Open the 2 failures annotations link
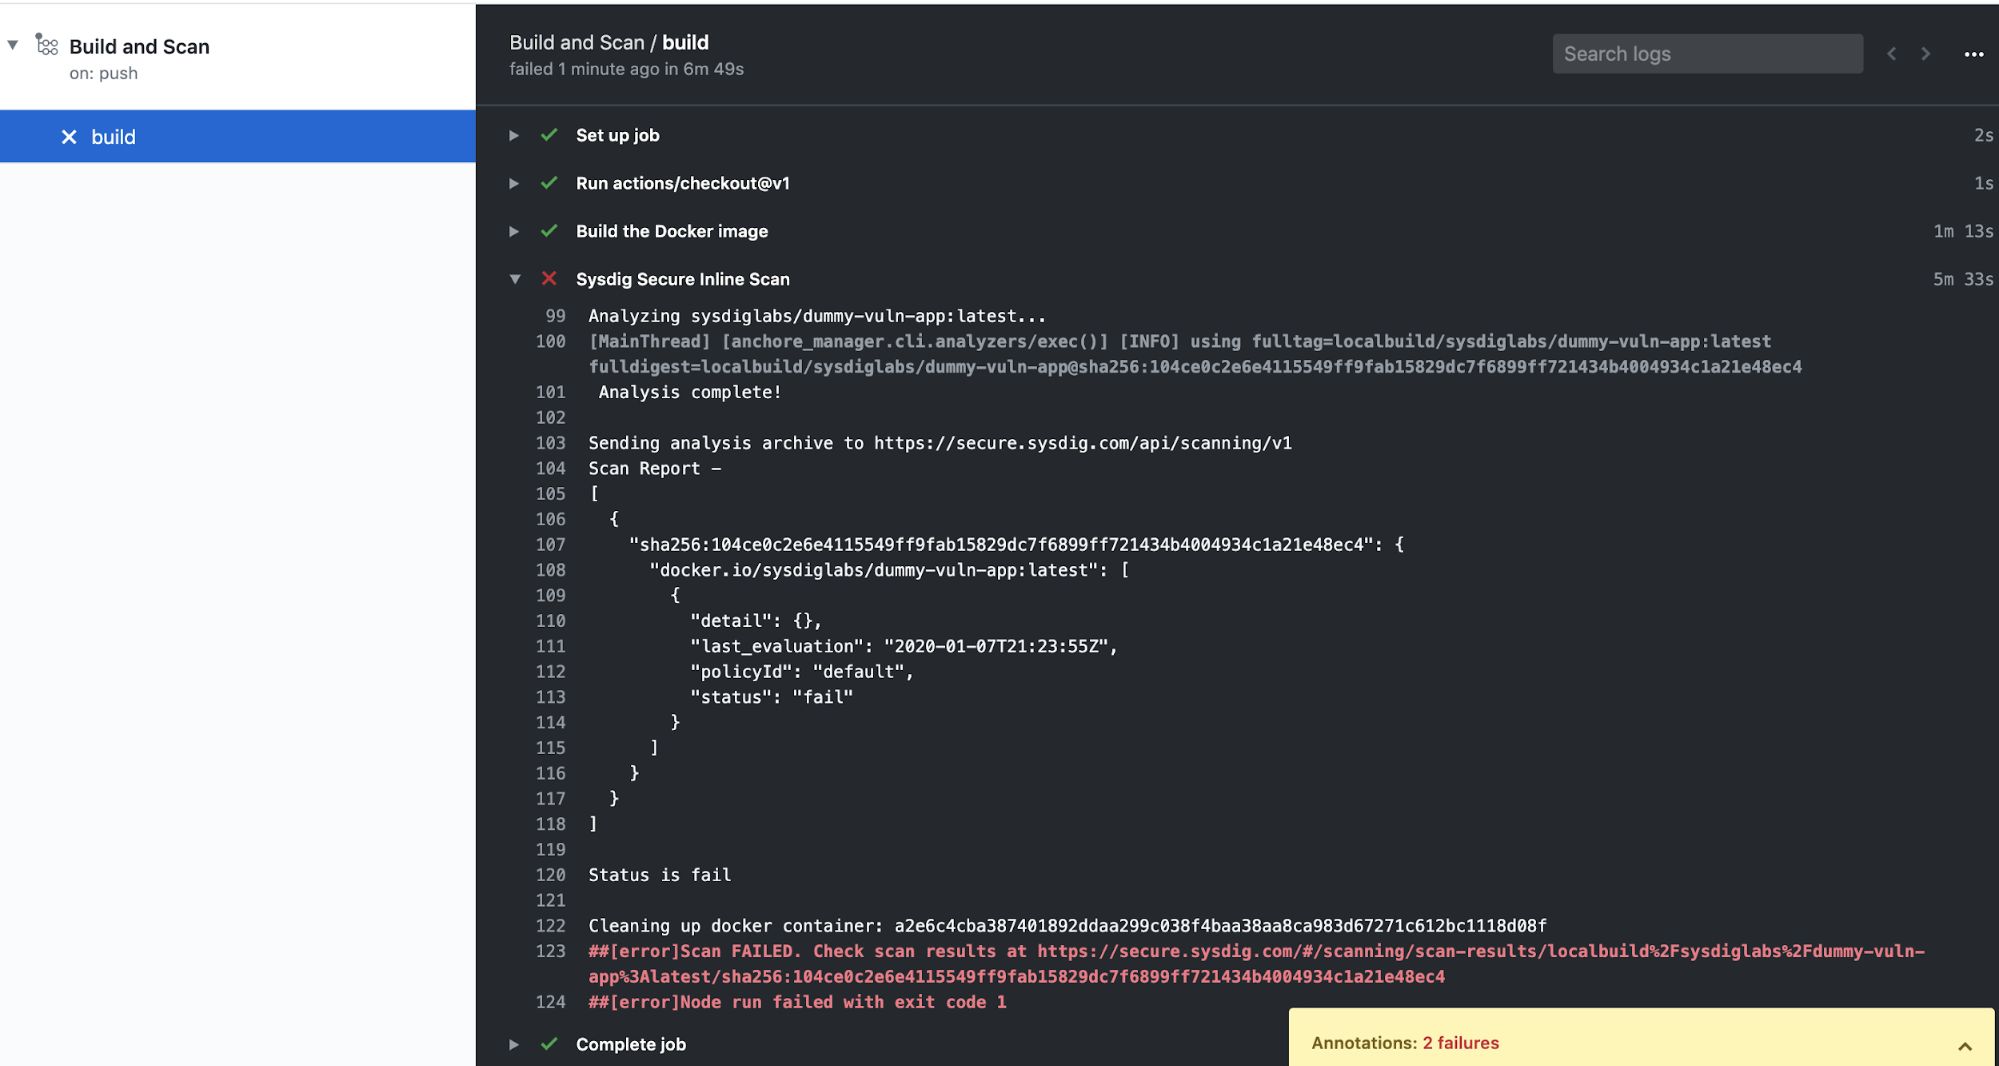The height and width of the screenshot is (1066, 1999). click(1460, 1043)
